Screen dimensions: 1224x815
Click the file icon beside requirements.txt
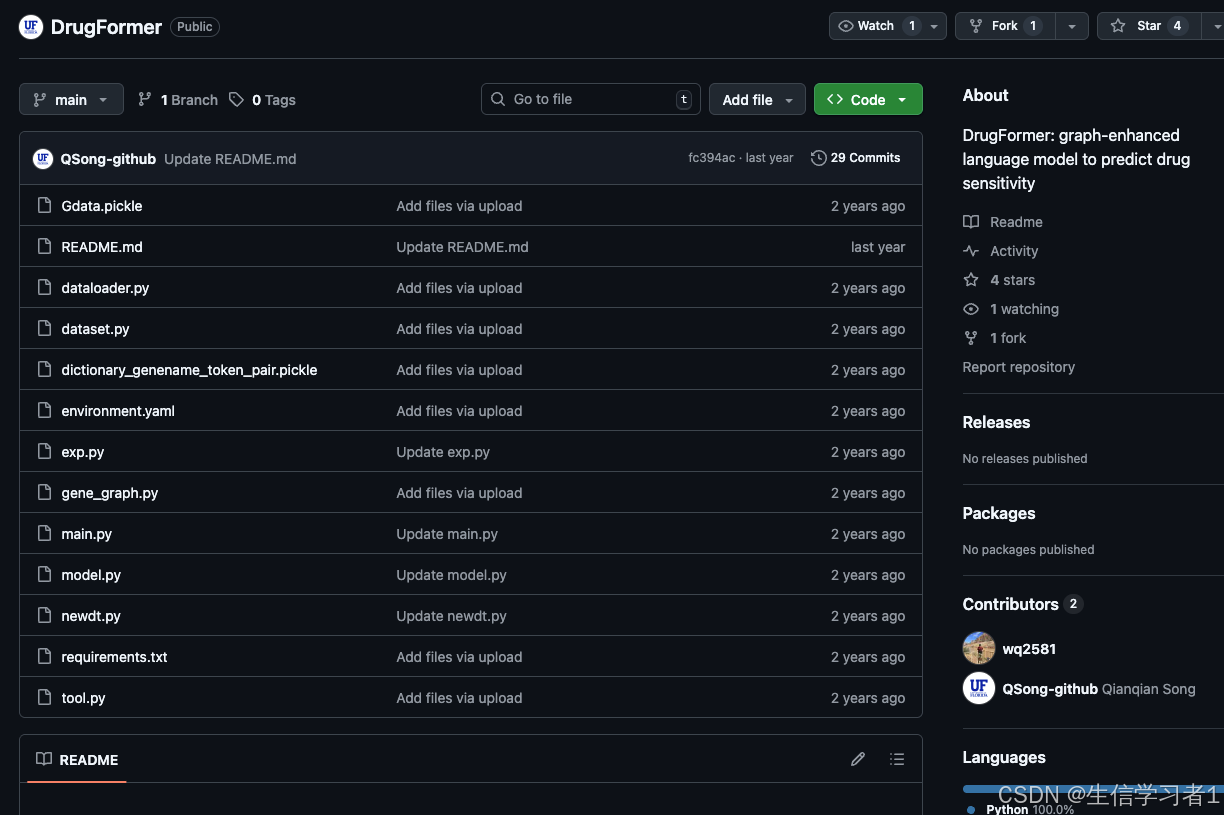coord(44,657)
